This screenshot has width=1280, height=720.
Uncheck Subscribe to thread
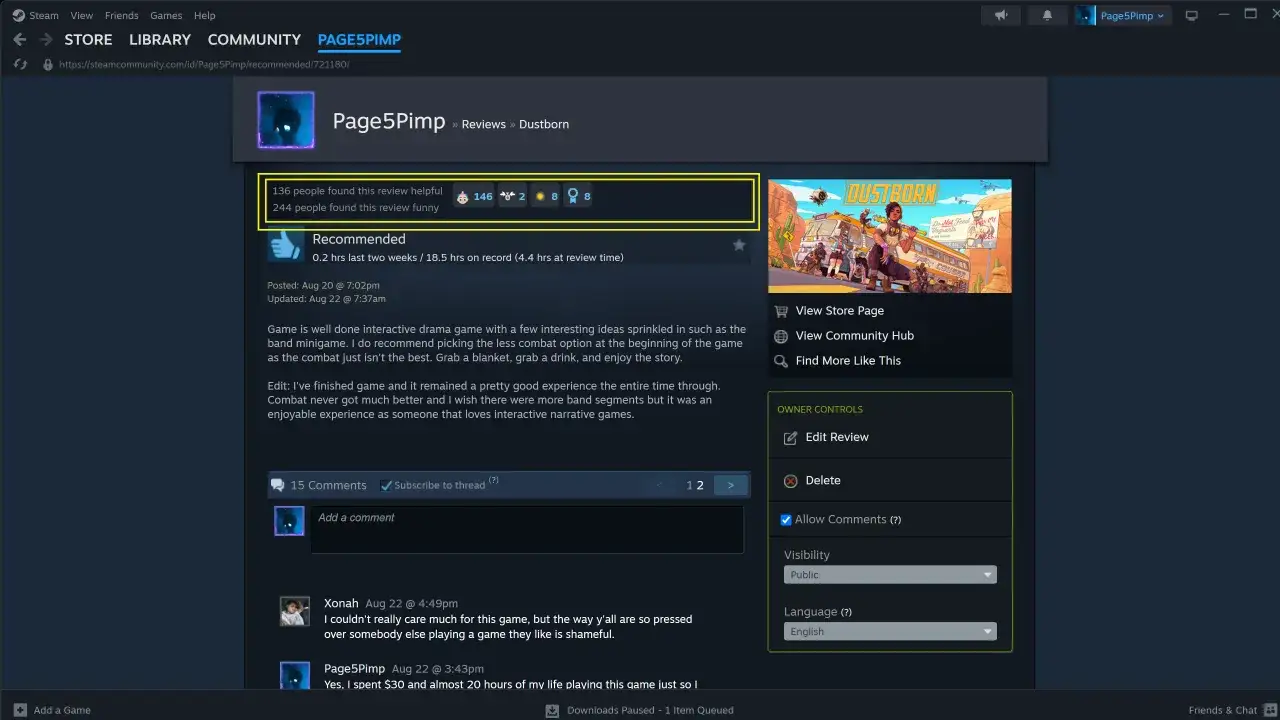point(387,485)
